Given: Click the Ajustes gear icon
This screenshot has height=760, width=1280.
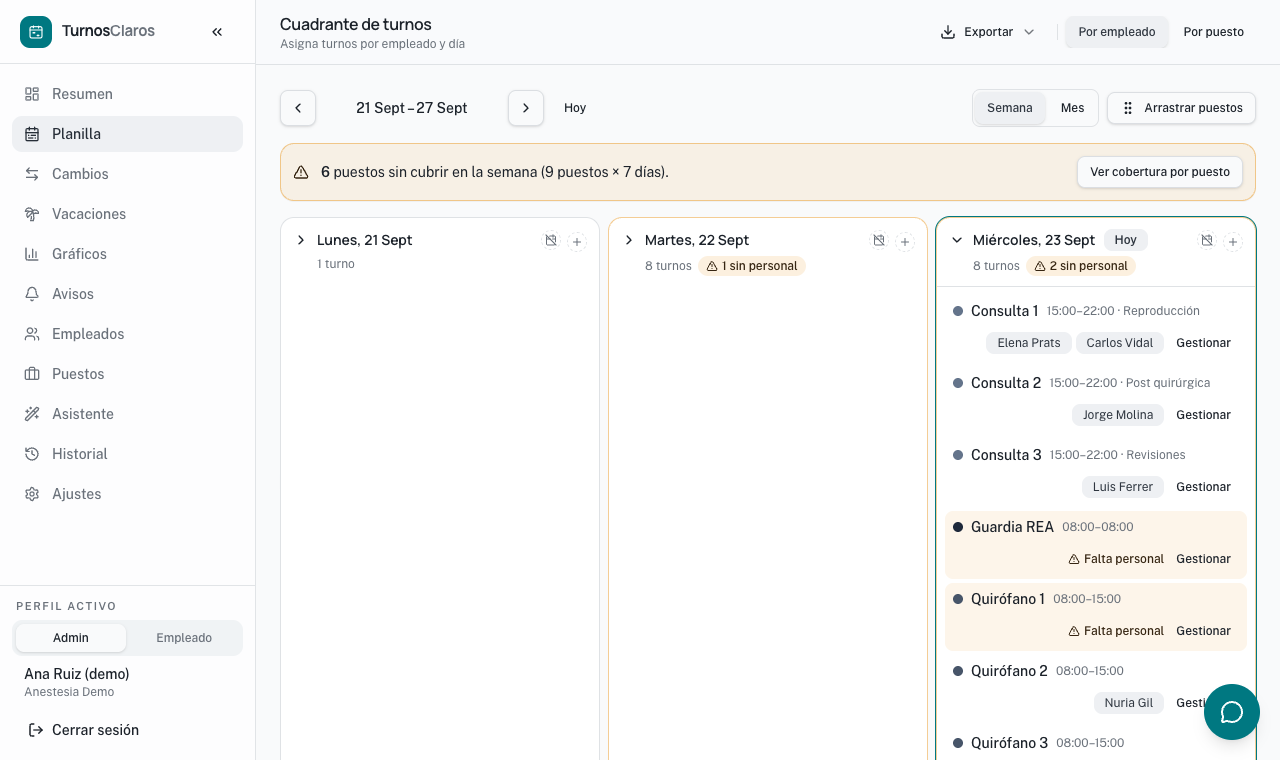Looking at the screenshot, I should (32, 494).
